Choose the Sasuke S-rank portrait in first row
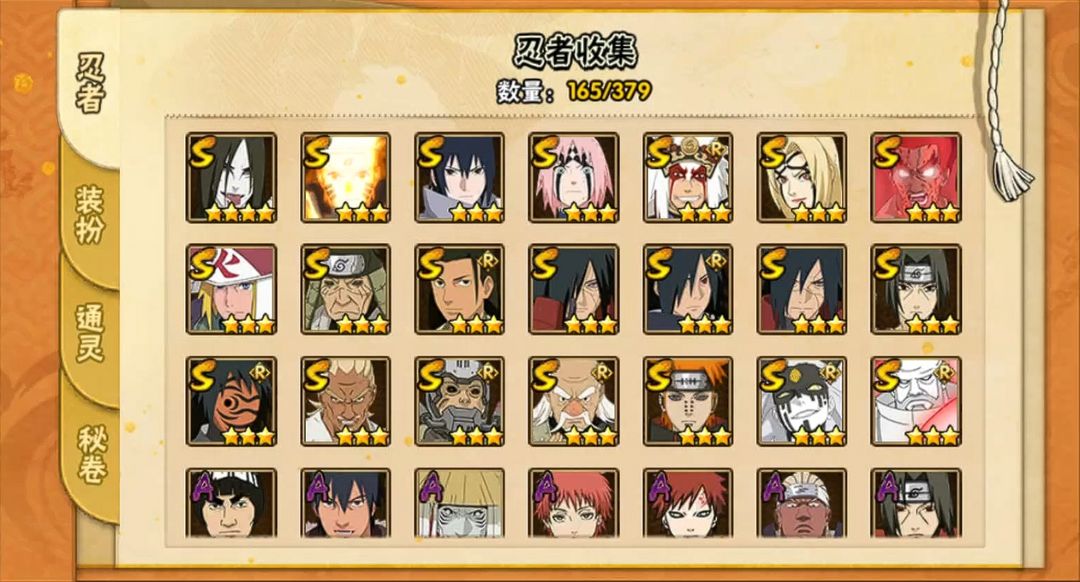Image resolution: width=1080 pixels, height=582 pixels. (x=459, y=178)
